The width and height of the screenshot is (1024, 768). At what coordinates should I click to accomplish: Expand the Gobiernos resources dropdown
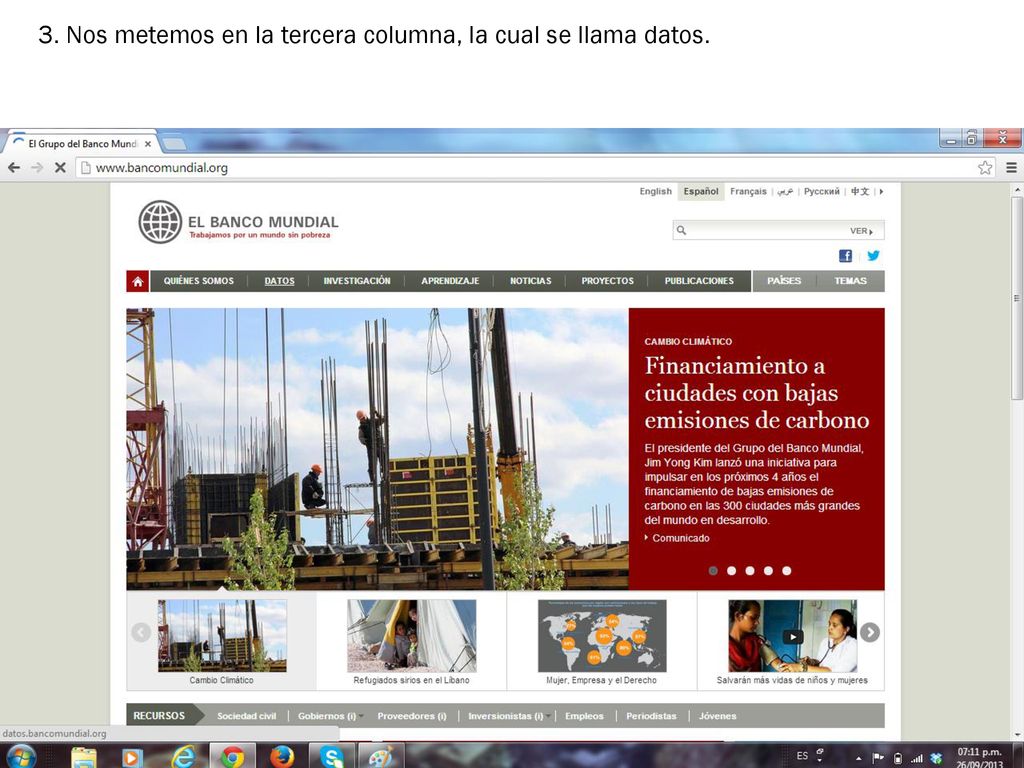[x=361, y=716]
